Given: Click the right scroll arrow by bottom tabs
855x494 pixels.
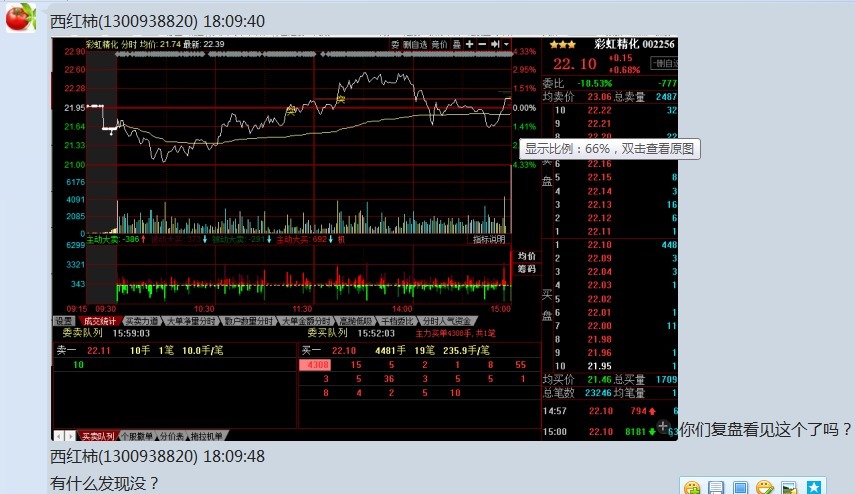Looking at the screenshot, I should (x=71, y=436).
